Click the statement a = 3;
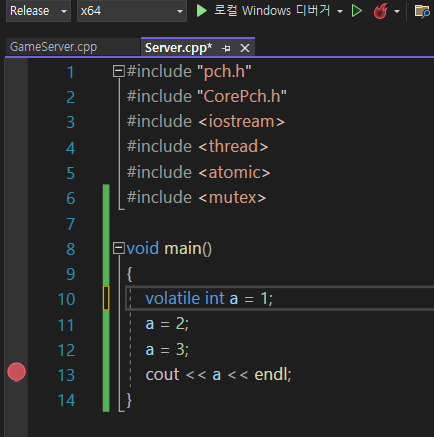This screenshot has width=434, height=437. pos(167,350)
